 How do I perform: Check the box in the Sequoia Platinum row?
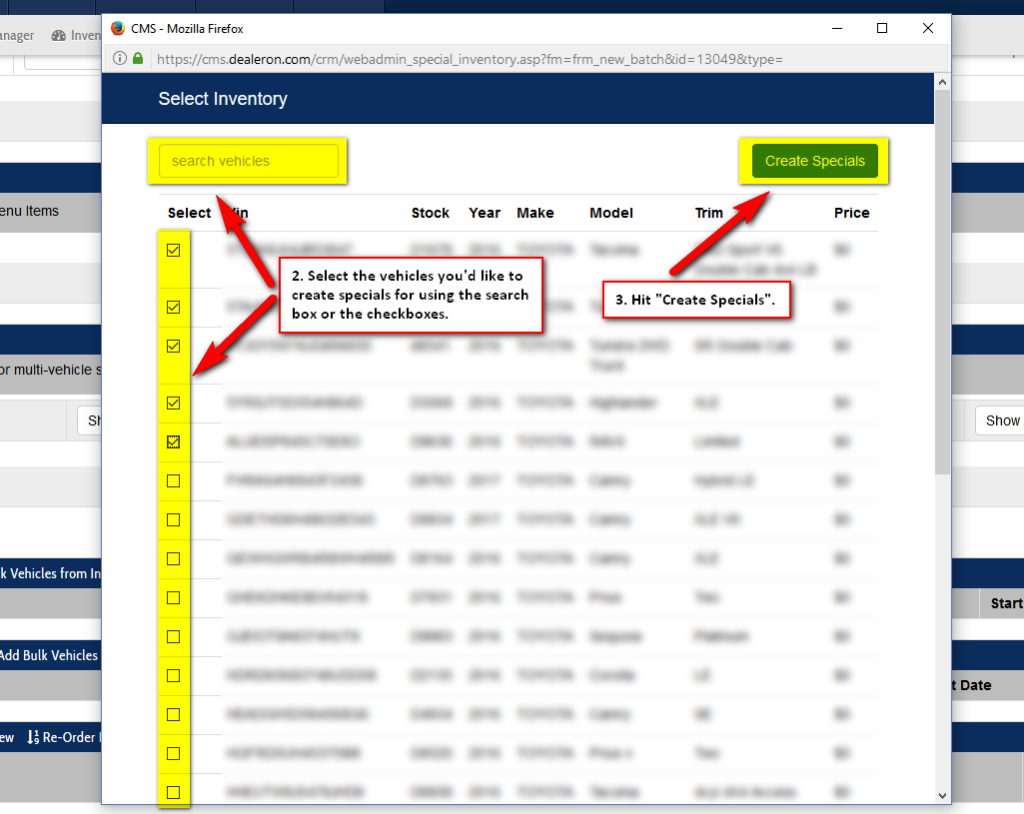173,636
